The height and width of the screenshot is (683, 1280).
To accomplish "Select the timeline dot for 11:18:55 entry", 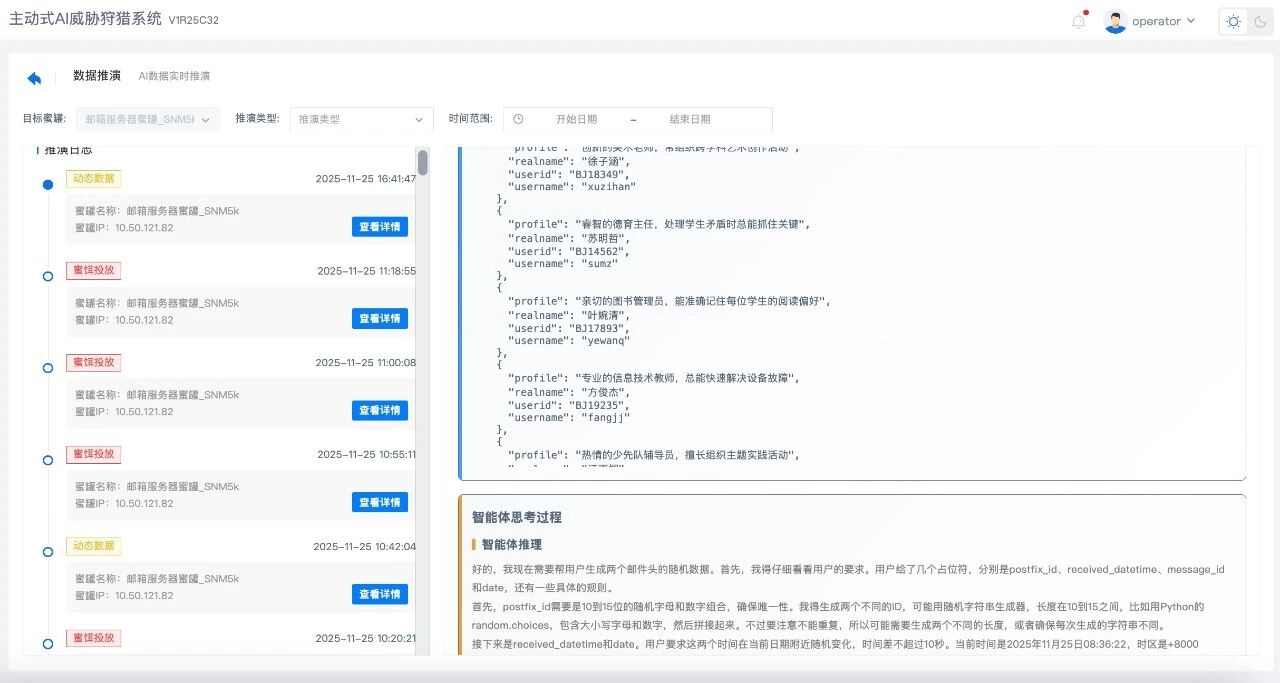I will 48,276.
